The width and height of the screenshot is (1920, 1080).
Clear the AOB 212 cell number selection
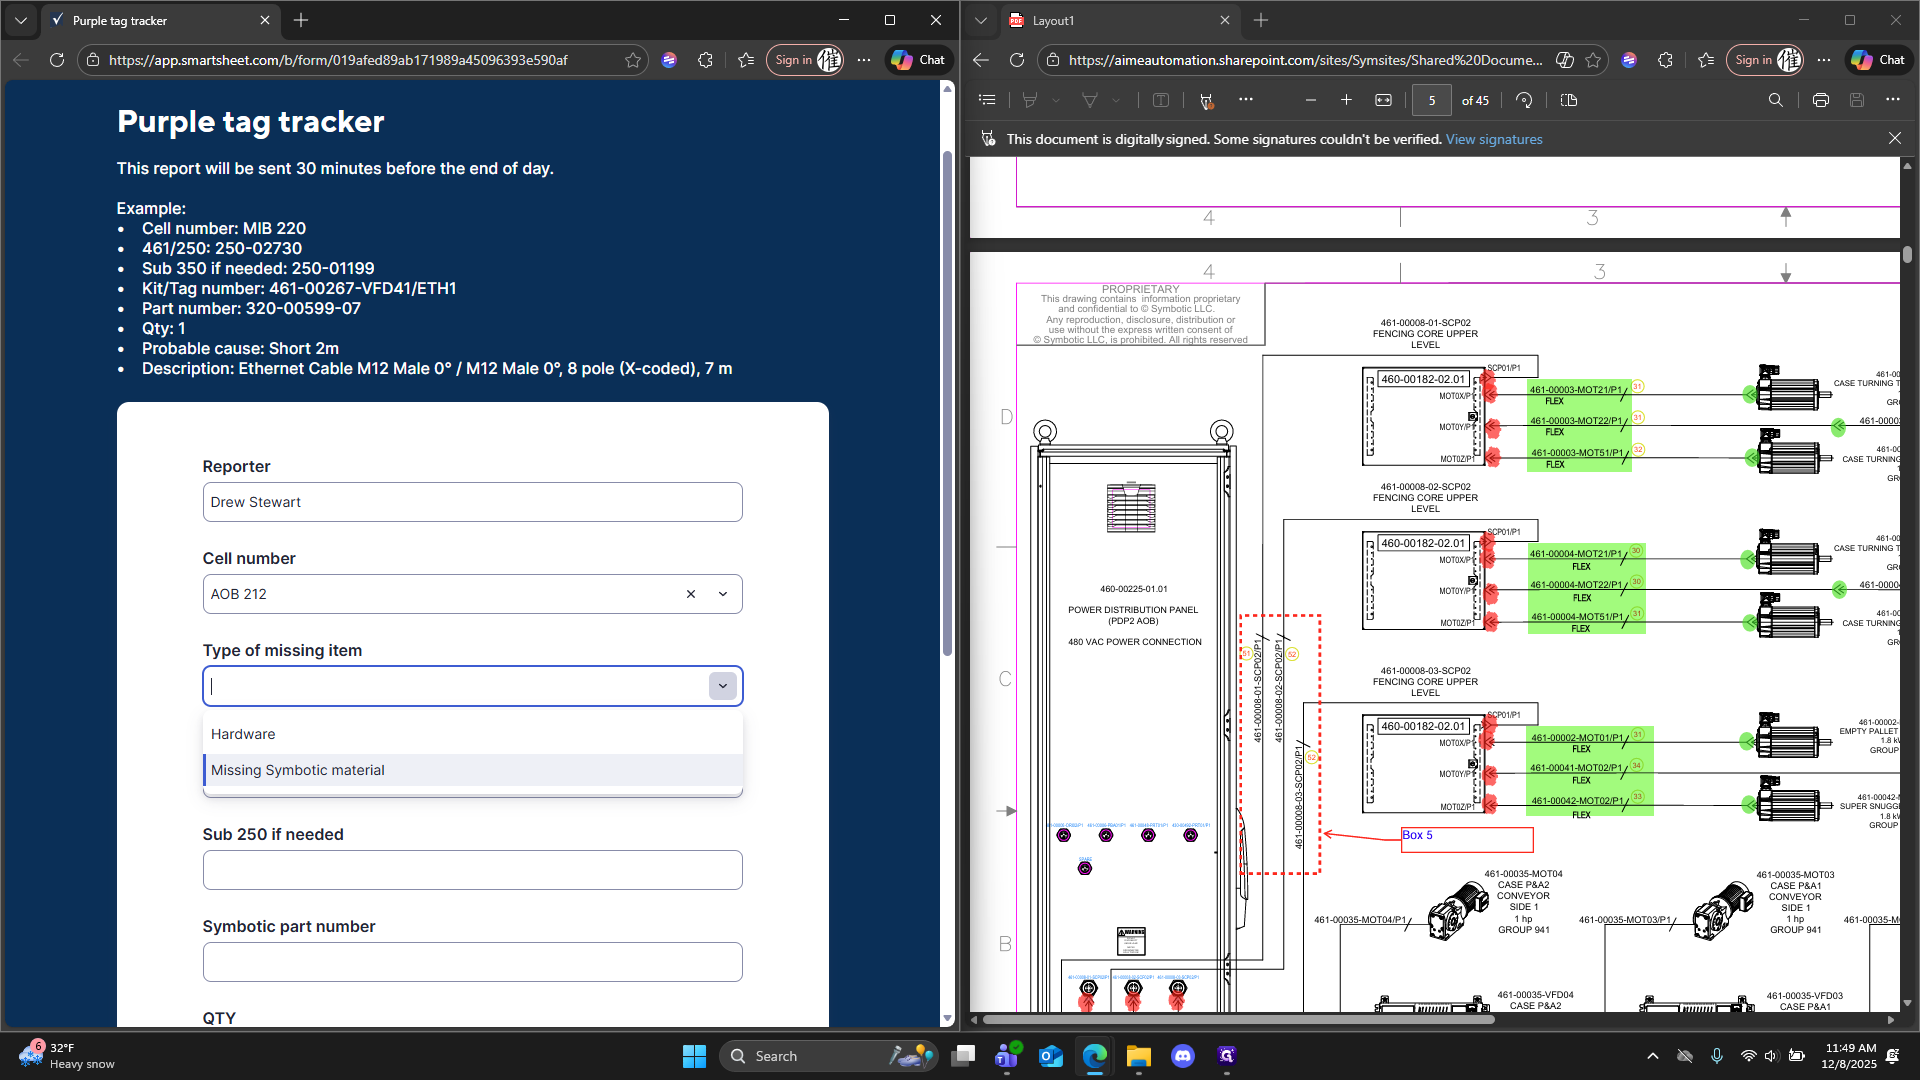coord(690,594)
